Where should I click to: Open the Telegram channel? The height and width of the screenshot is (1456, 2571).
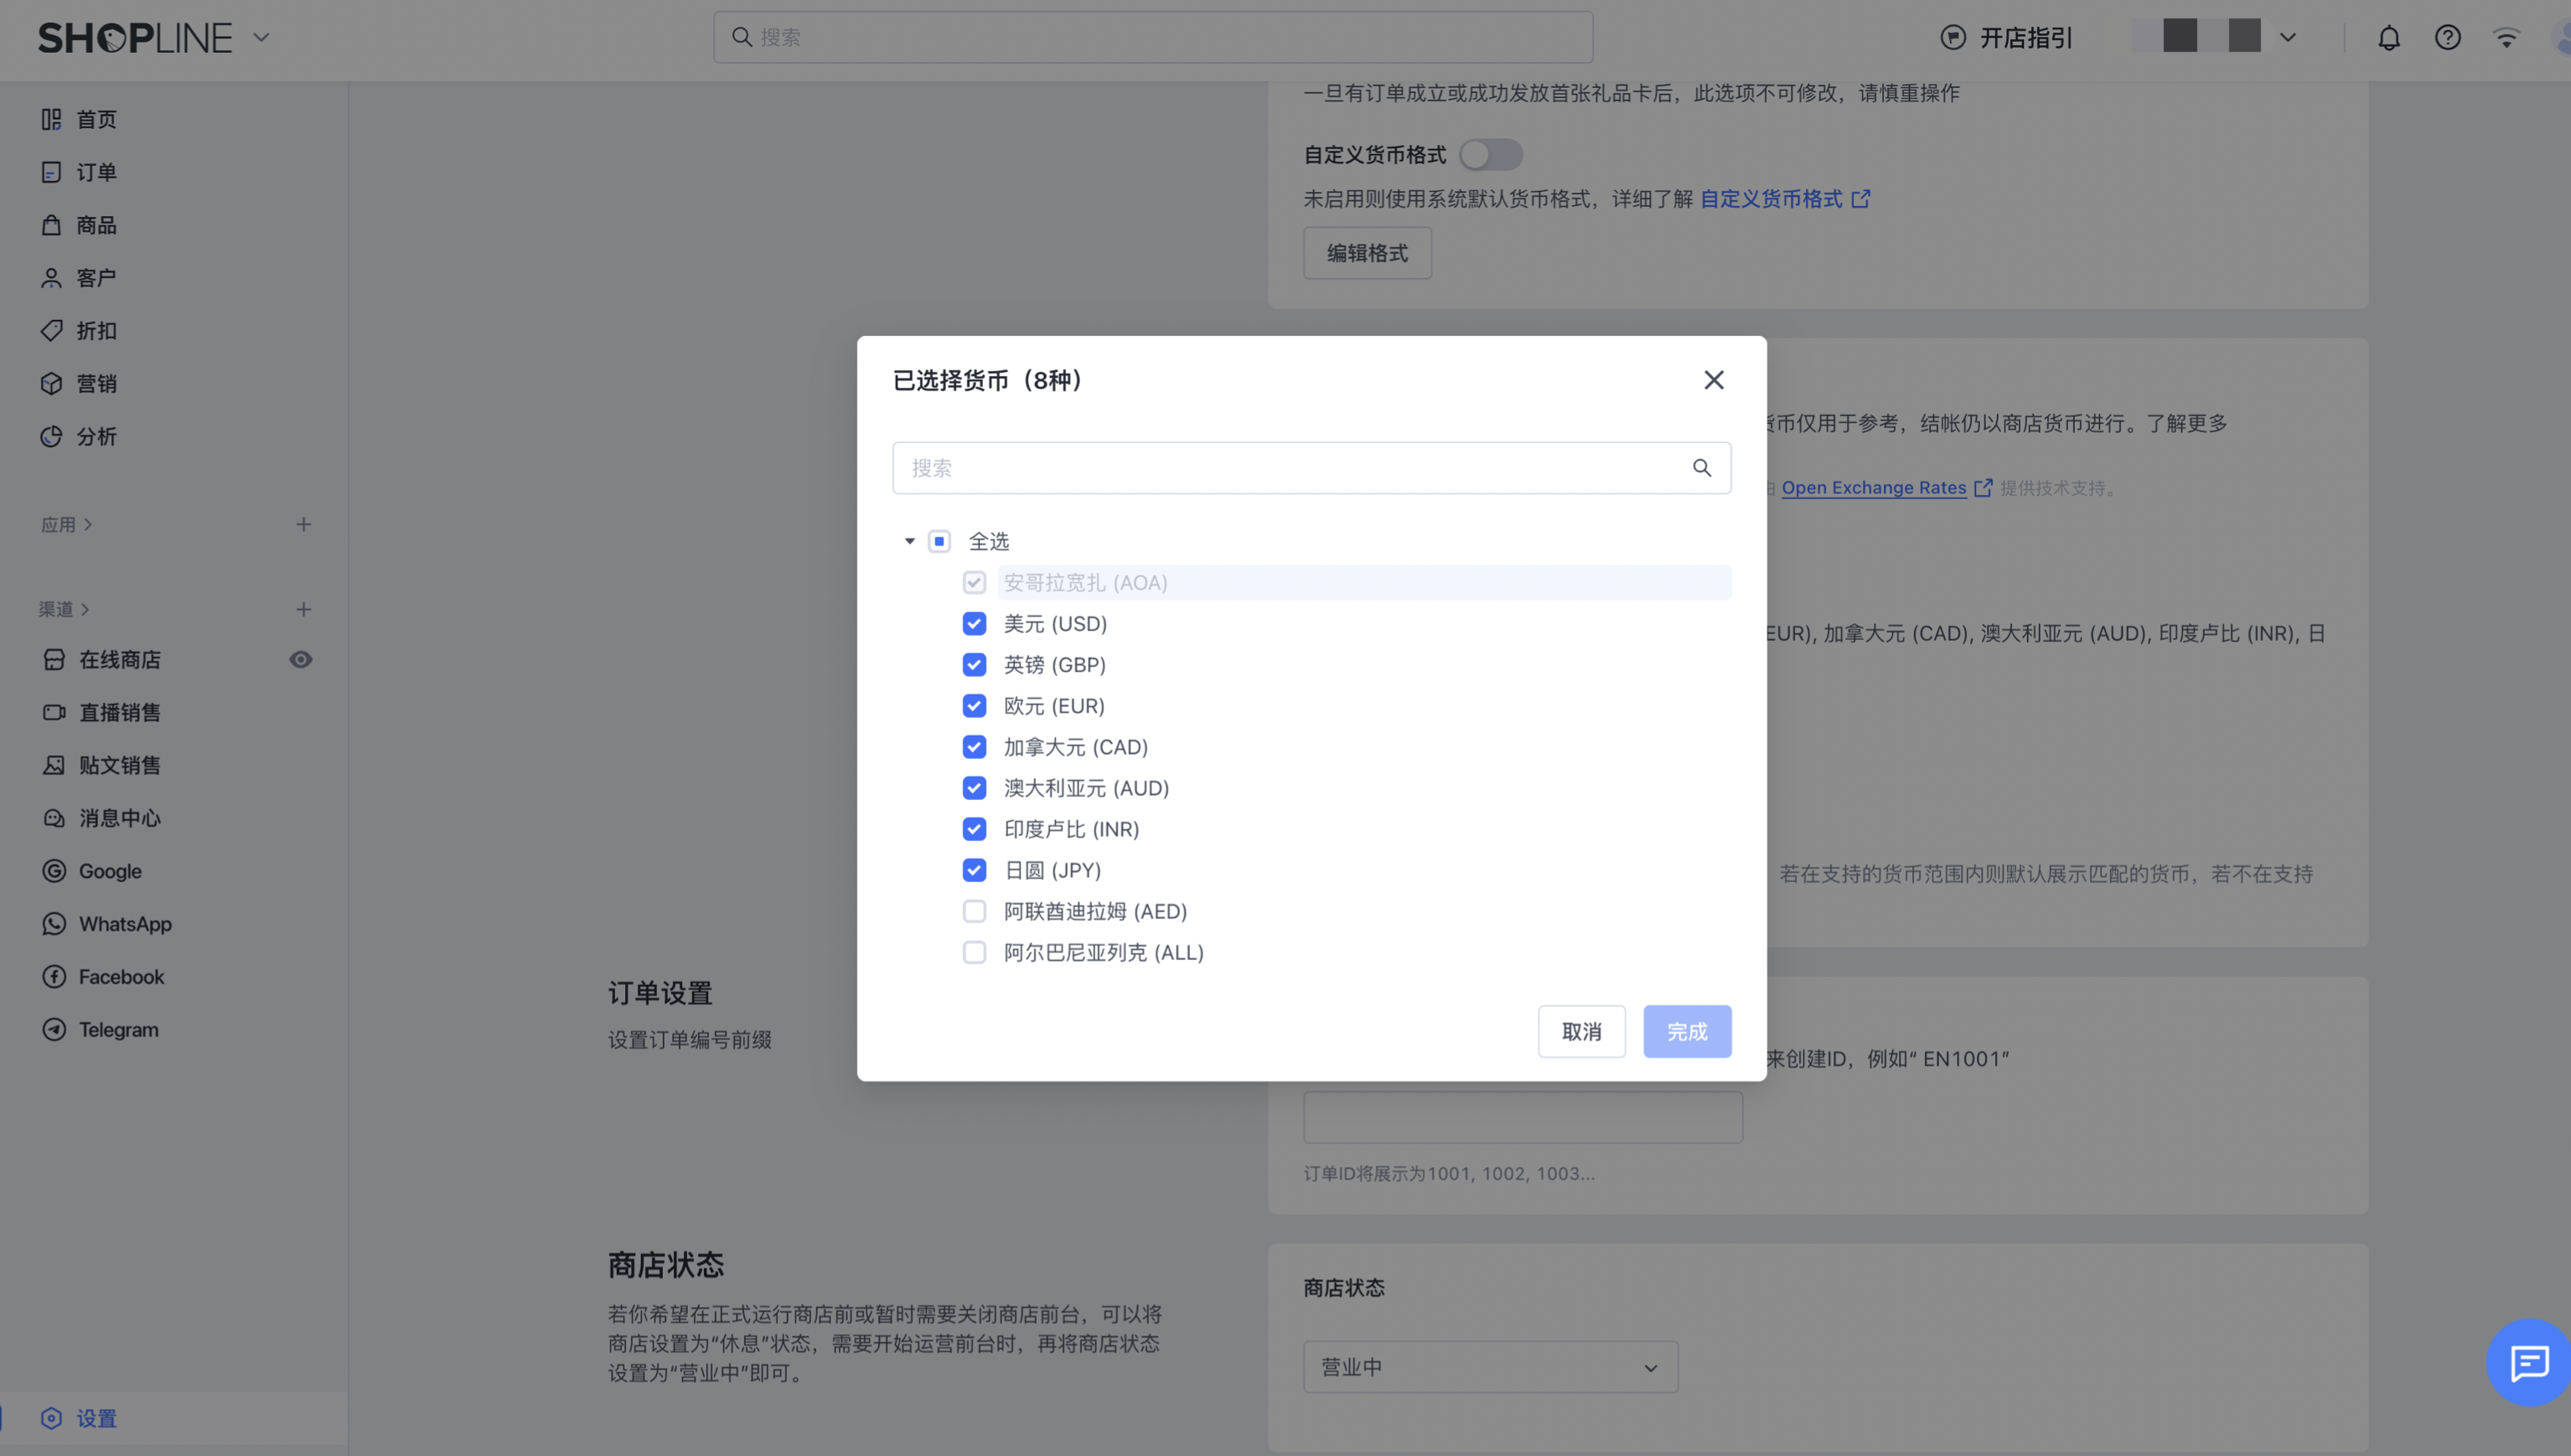[x=118, y=1029]
